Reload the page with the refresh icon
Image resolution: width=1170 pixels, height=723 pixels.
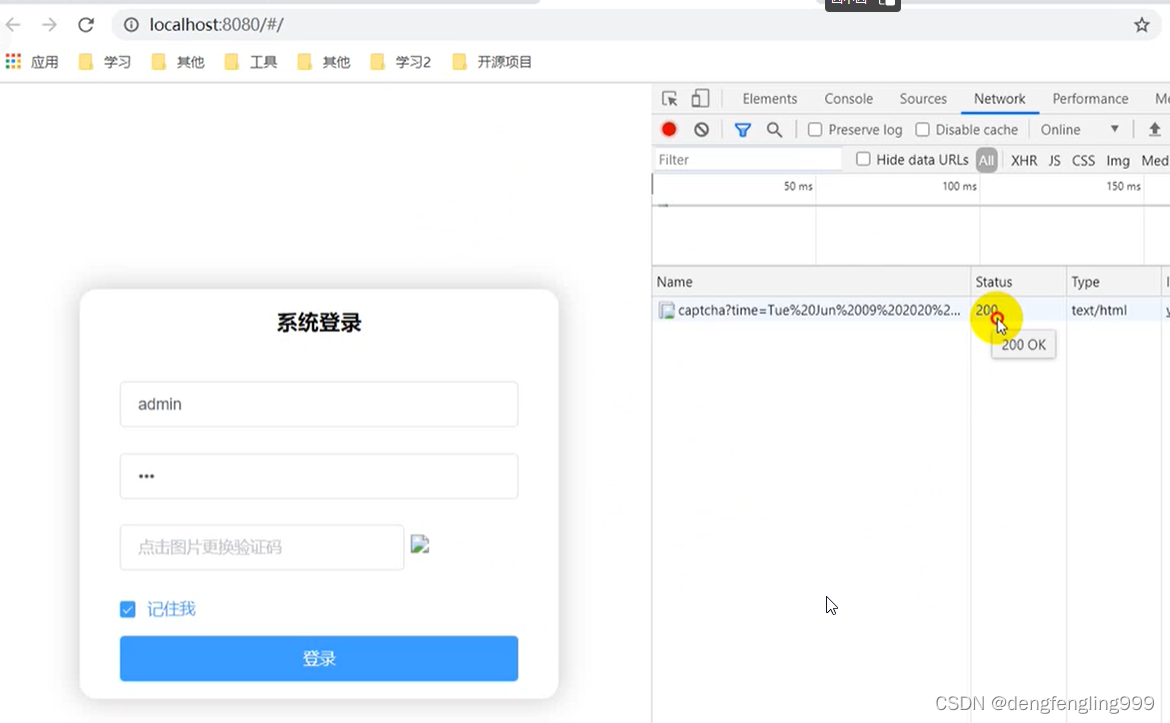86,25
